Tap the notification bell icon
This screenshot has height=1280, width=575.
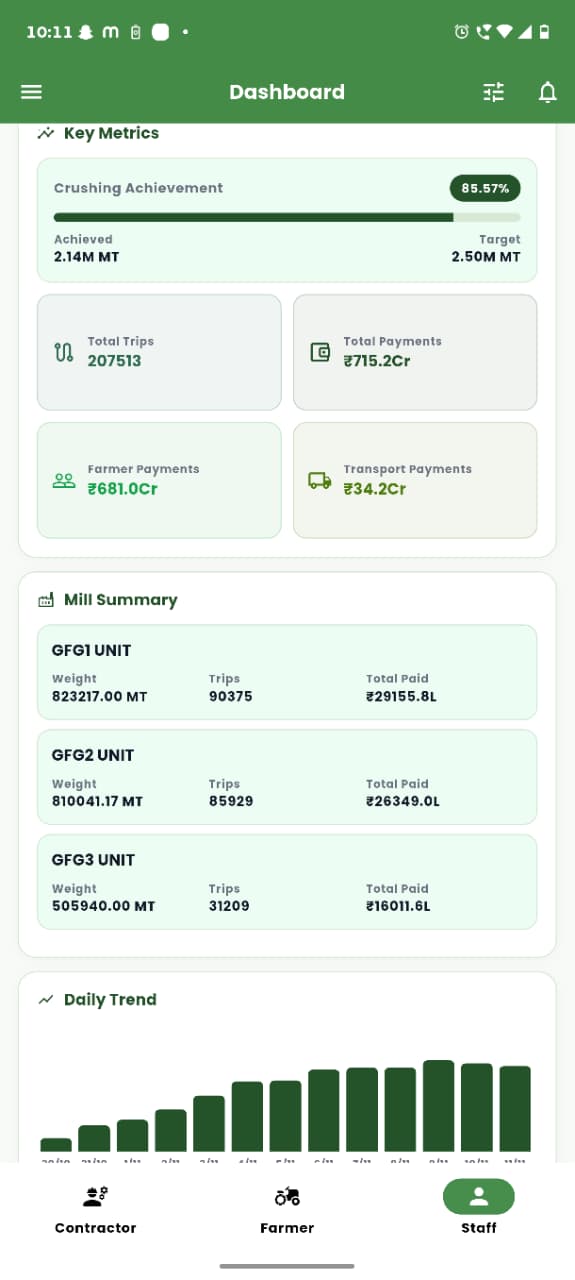[x=547, y=92]
